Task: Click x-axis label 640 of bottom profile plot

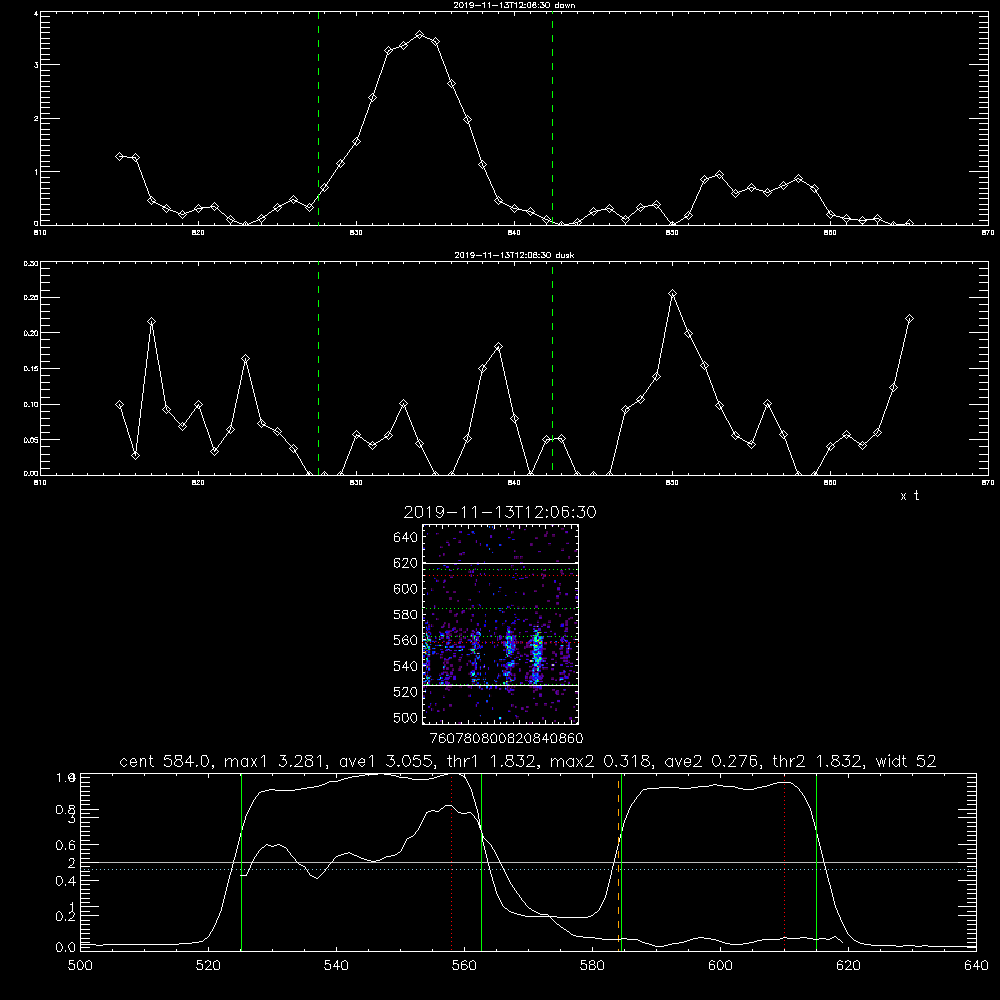Action: 976,966
